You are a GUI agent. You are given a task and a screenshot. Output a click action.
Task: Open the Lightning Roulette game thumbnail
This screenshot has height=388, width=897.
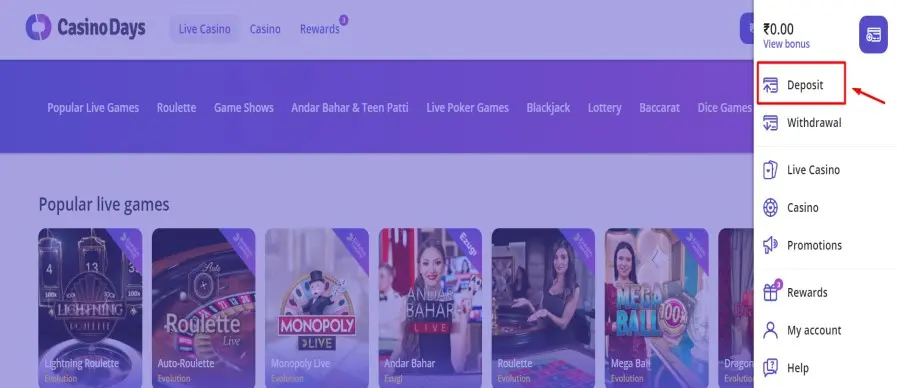90,308
